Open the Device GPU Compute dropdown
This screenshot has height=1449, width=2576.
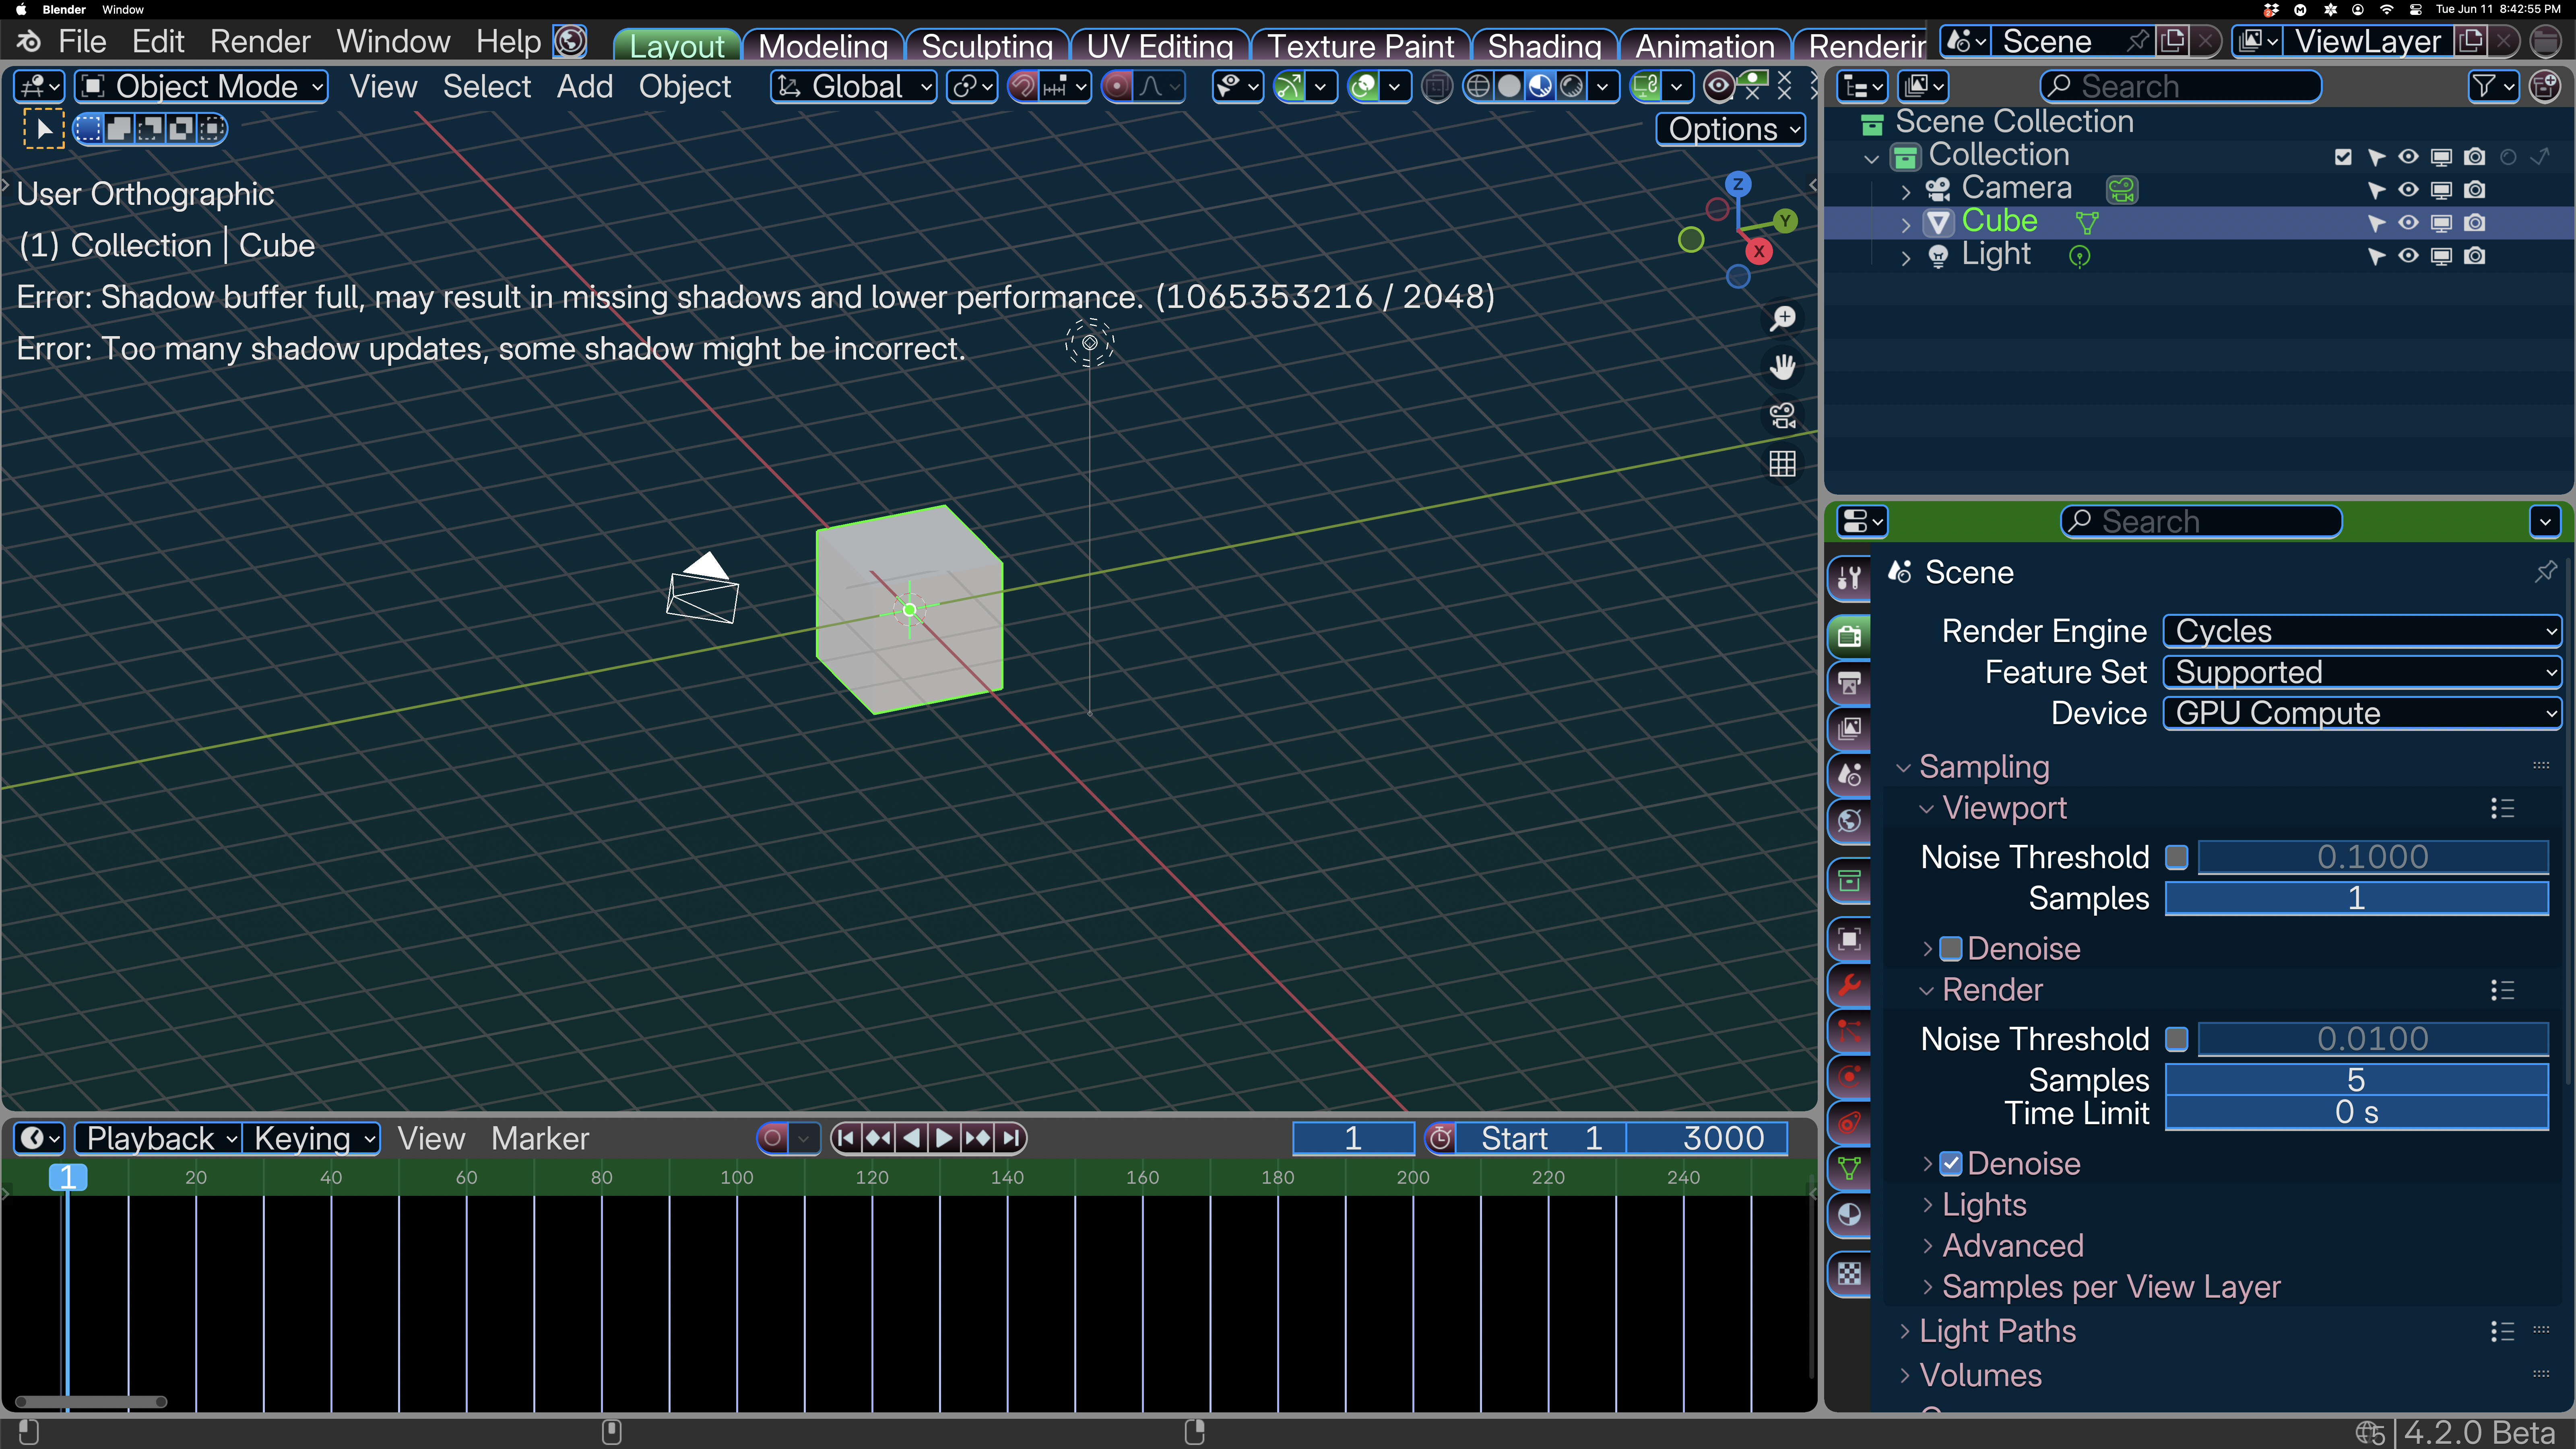[2361, 713]
